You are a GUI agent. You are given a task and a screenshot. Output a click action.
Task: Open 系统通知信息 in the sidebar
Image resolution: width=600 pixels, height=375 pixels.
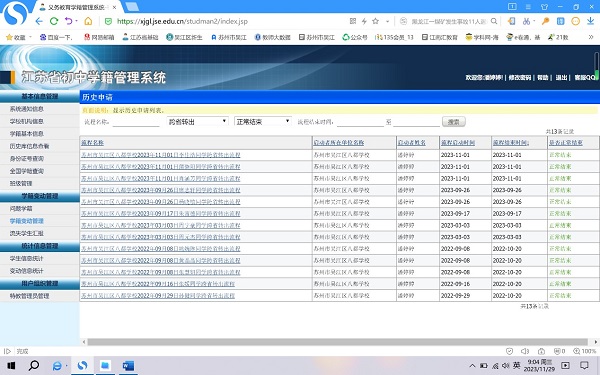coord(27,109)
